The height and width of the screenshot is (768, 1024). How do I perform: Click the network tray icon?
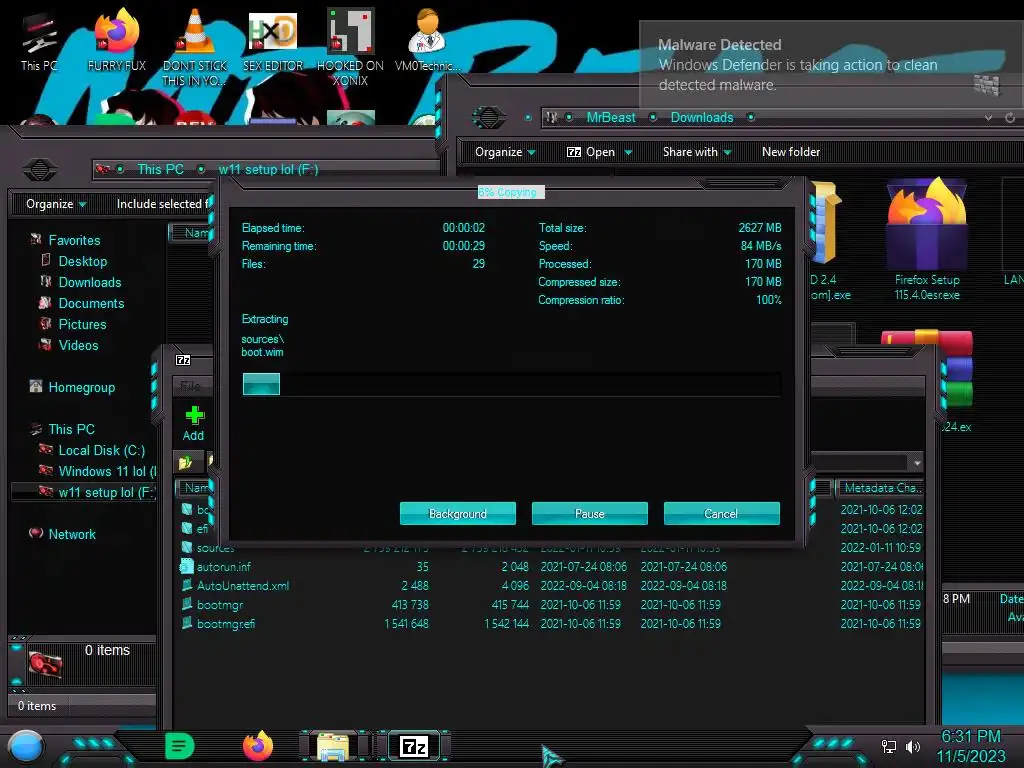pos(888,746)
